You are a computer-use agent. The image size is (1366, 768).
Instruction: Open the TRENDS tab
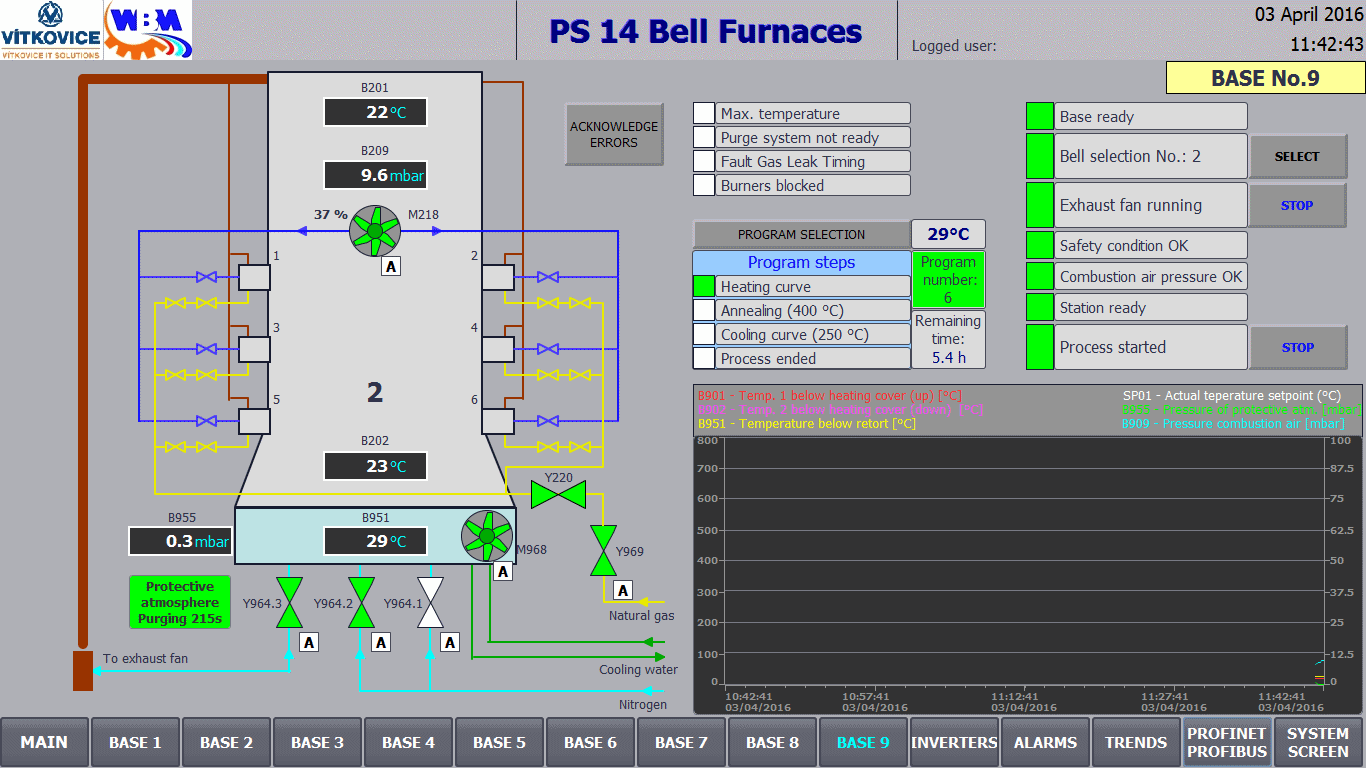1136,742
